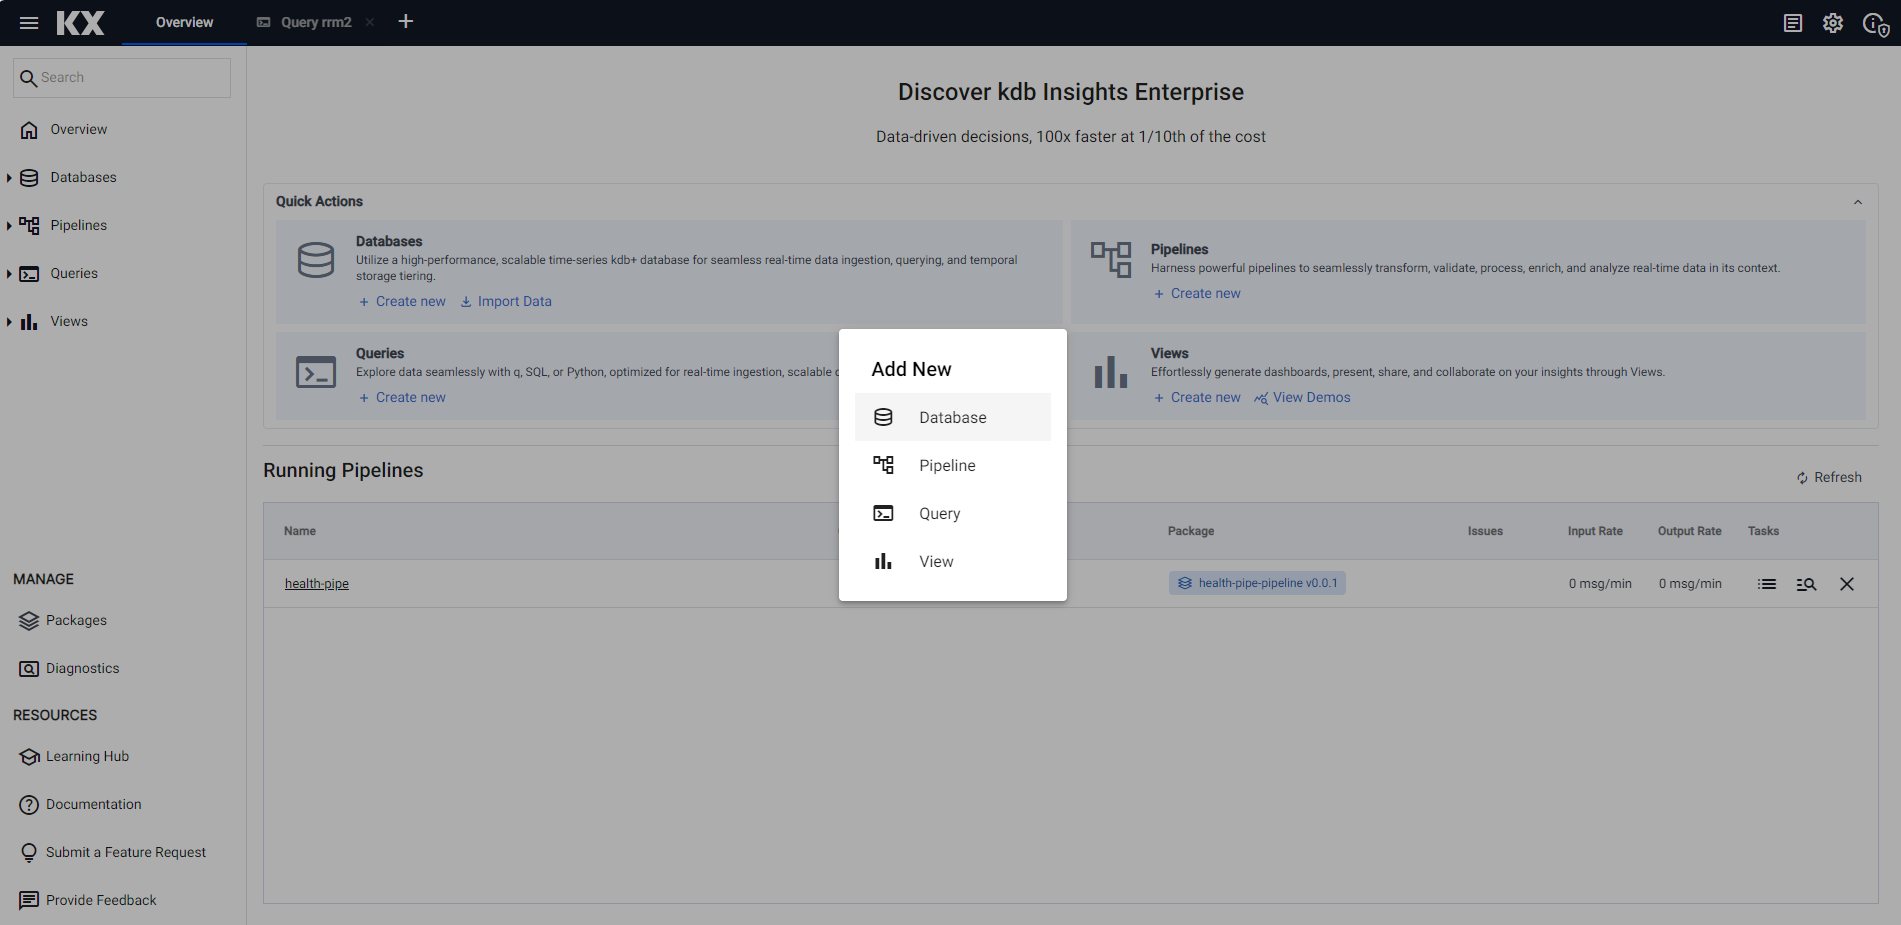
Task: Click the large Databases card icon
Action: pyautogui.click(x=316, y=260)
